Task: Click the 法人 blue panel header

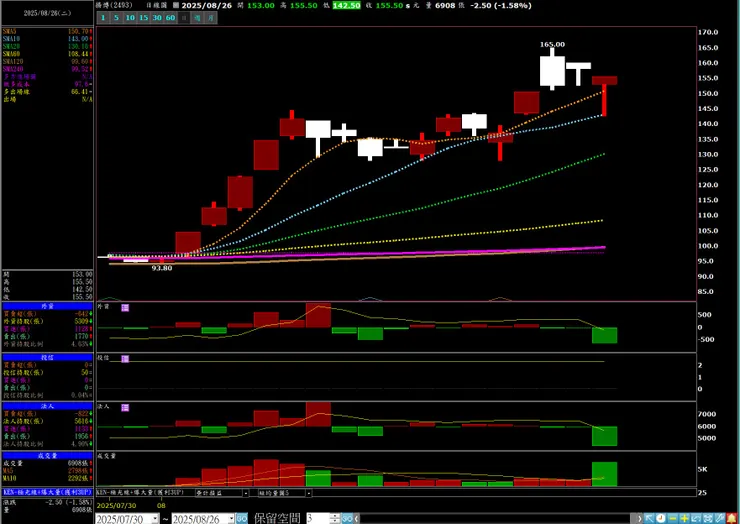Action: [47, 406]
